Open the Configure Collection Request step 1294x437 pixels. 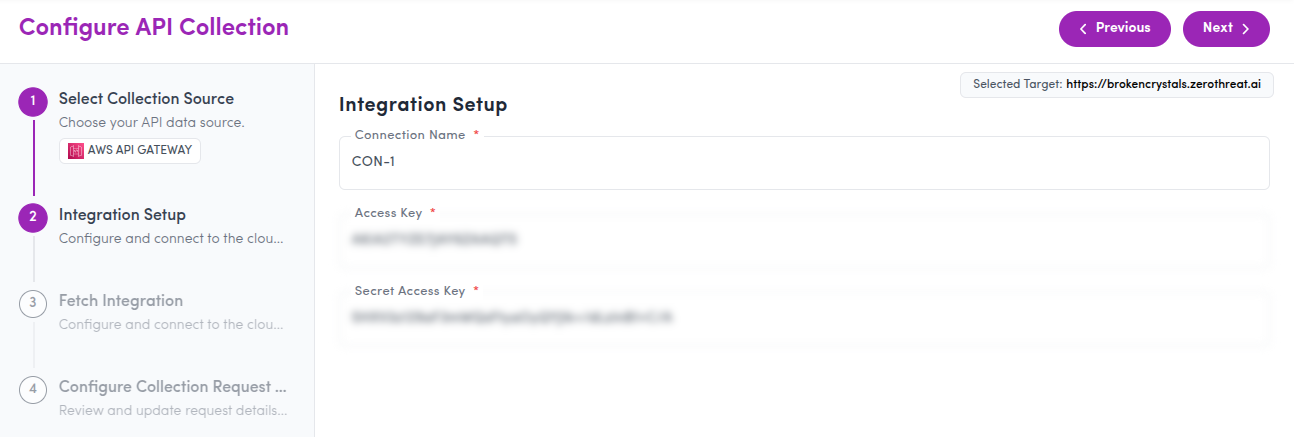click(173, 387)
